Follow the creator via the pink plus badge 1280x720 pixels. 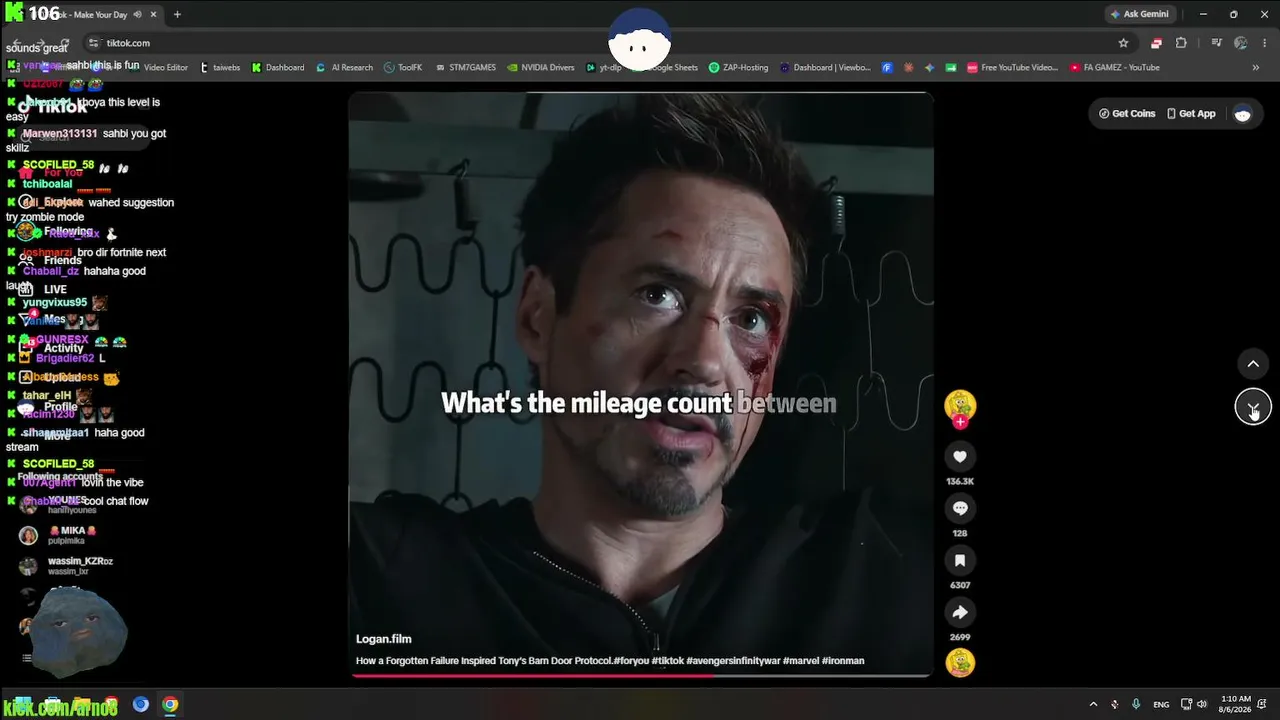(960, 422)
